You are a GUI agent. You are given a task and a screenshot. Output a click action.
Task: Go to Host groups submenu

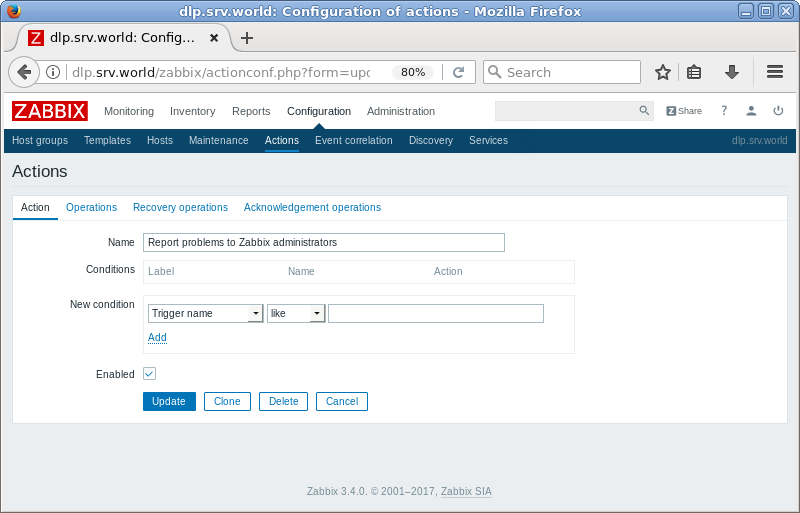tap(40, 140)
